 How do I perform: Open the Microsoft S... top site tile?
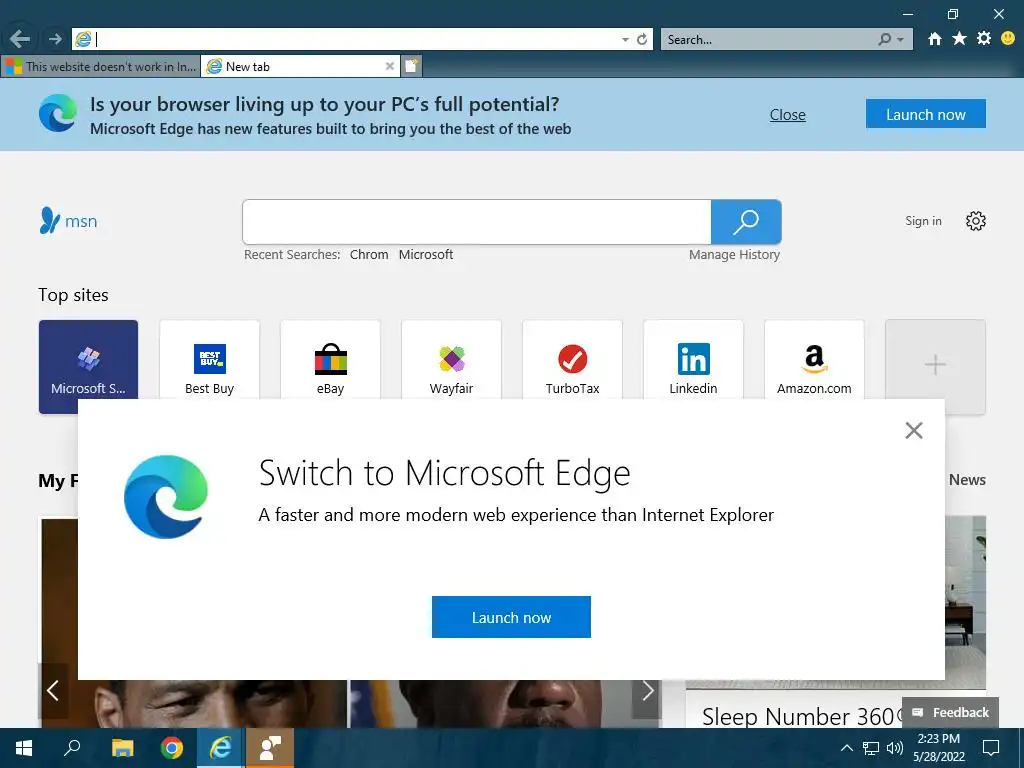(88, 366)
